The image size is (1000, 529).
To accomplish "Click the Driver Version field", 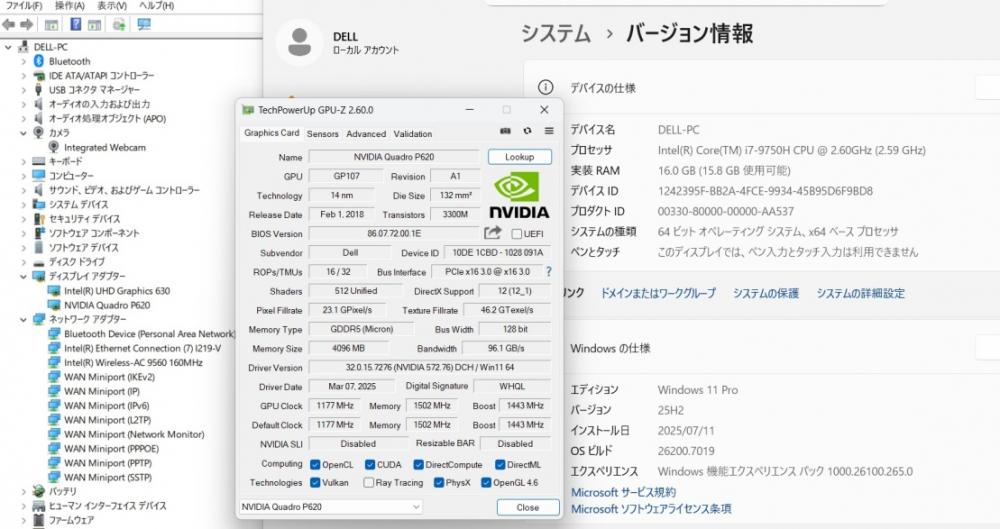I will tap(430, 368).
